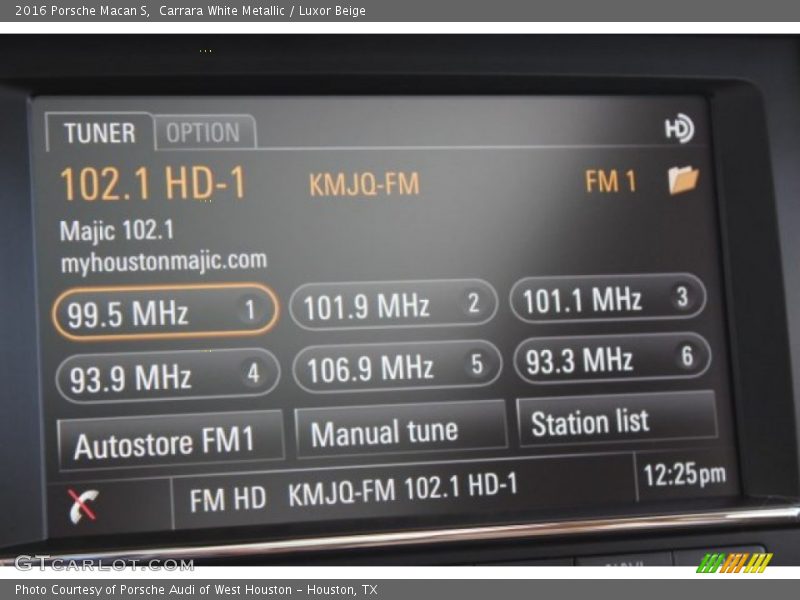This screenshot has width=800, height=600.
Task: Select preset 2 at 101.9 MHz
Action: 393,305
